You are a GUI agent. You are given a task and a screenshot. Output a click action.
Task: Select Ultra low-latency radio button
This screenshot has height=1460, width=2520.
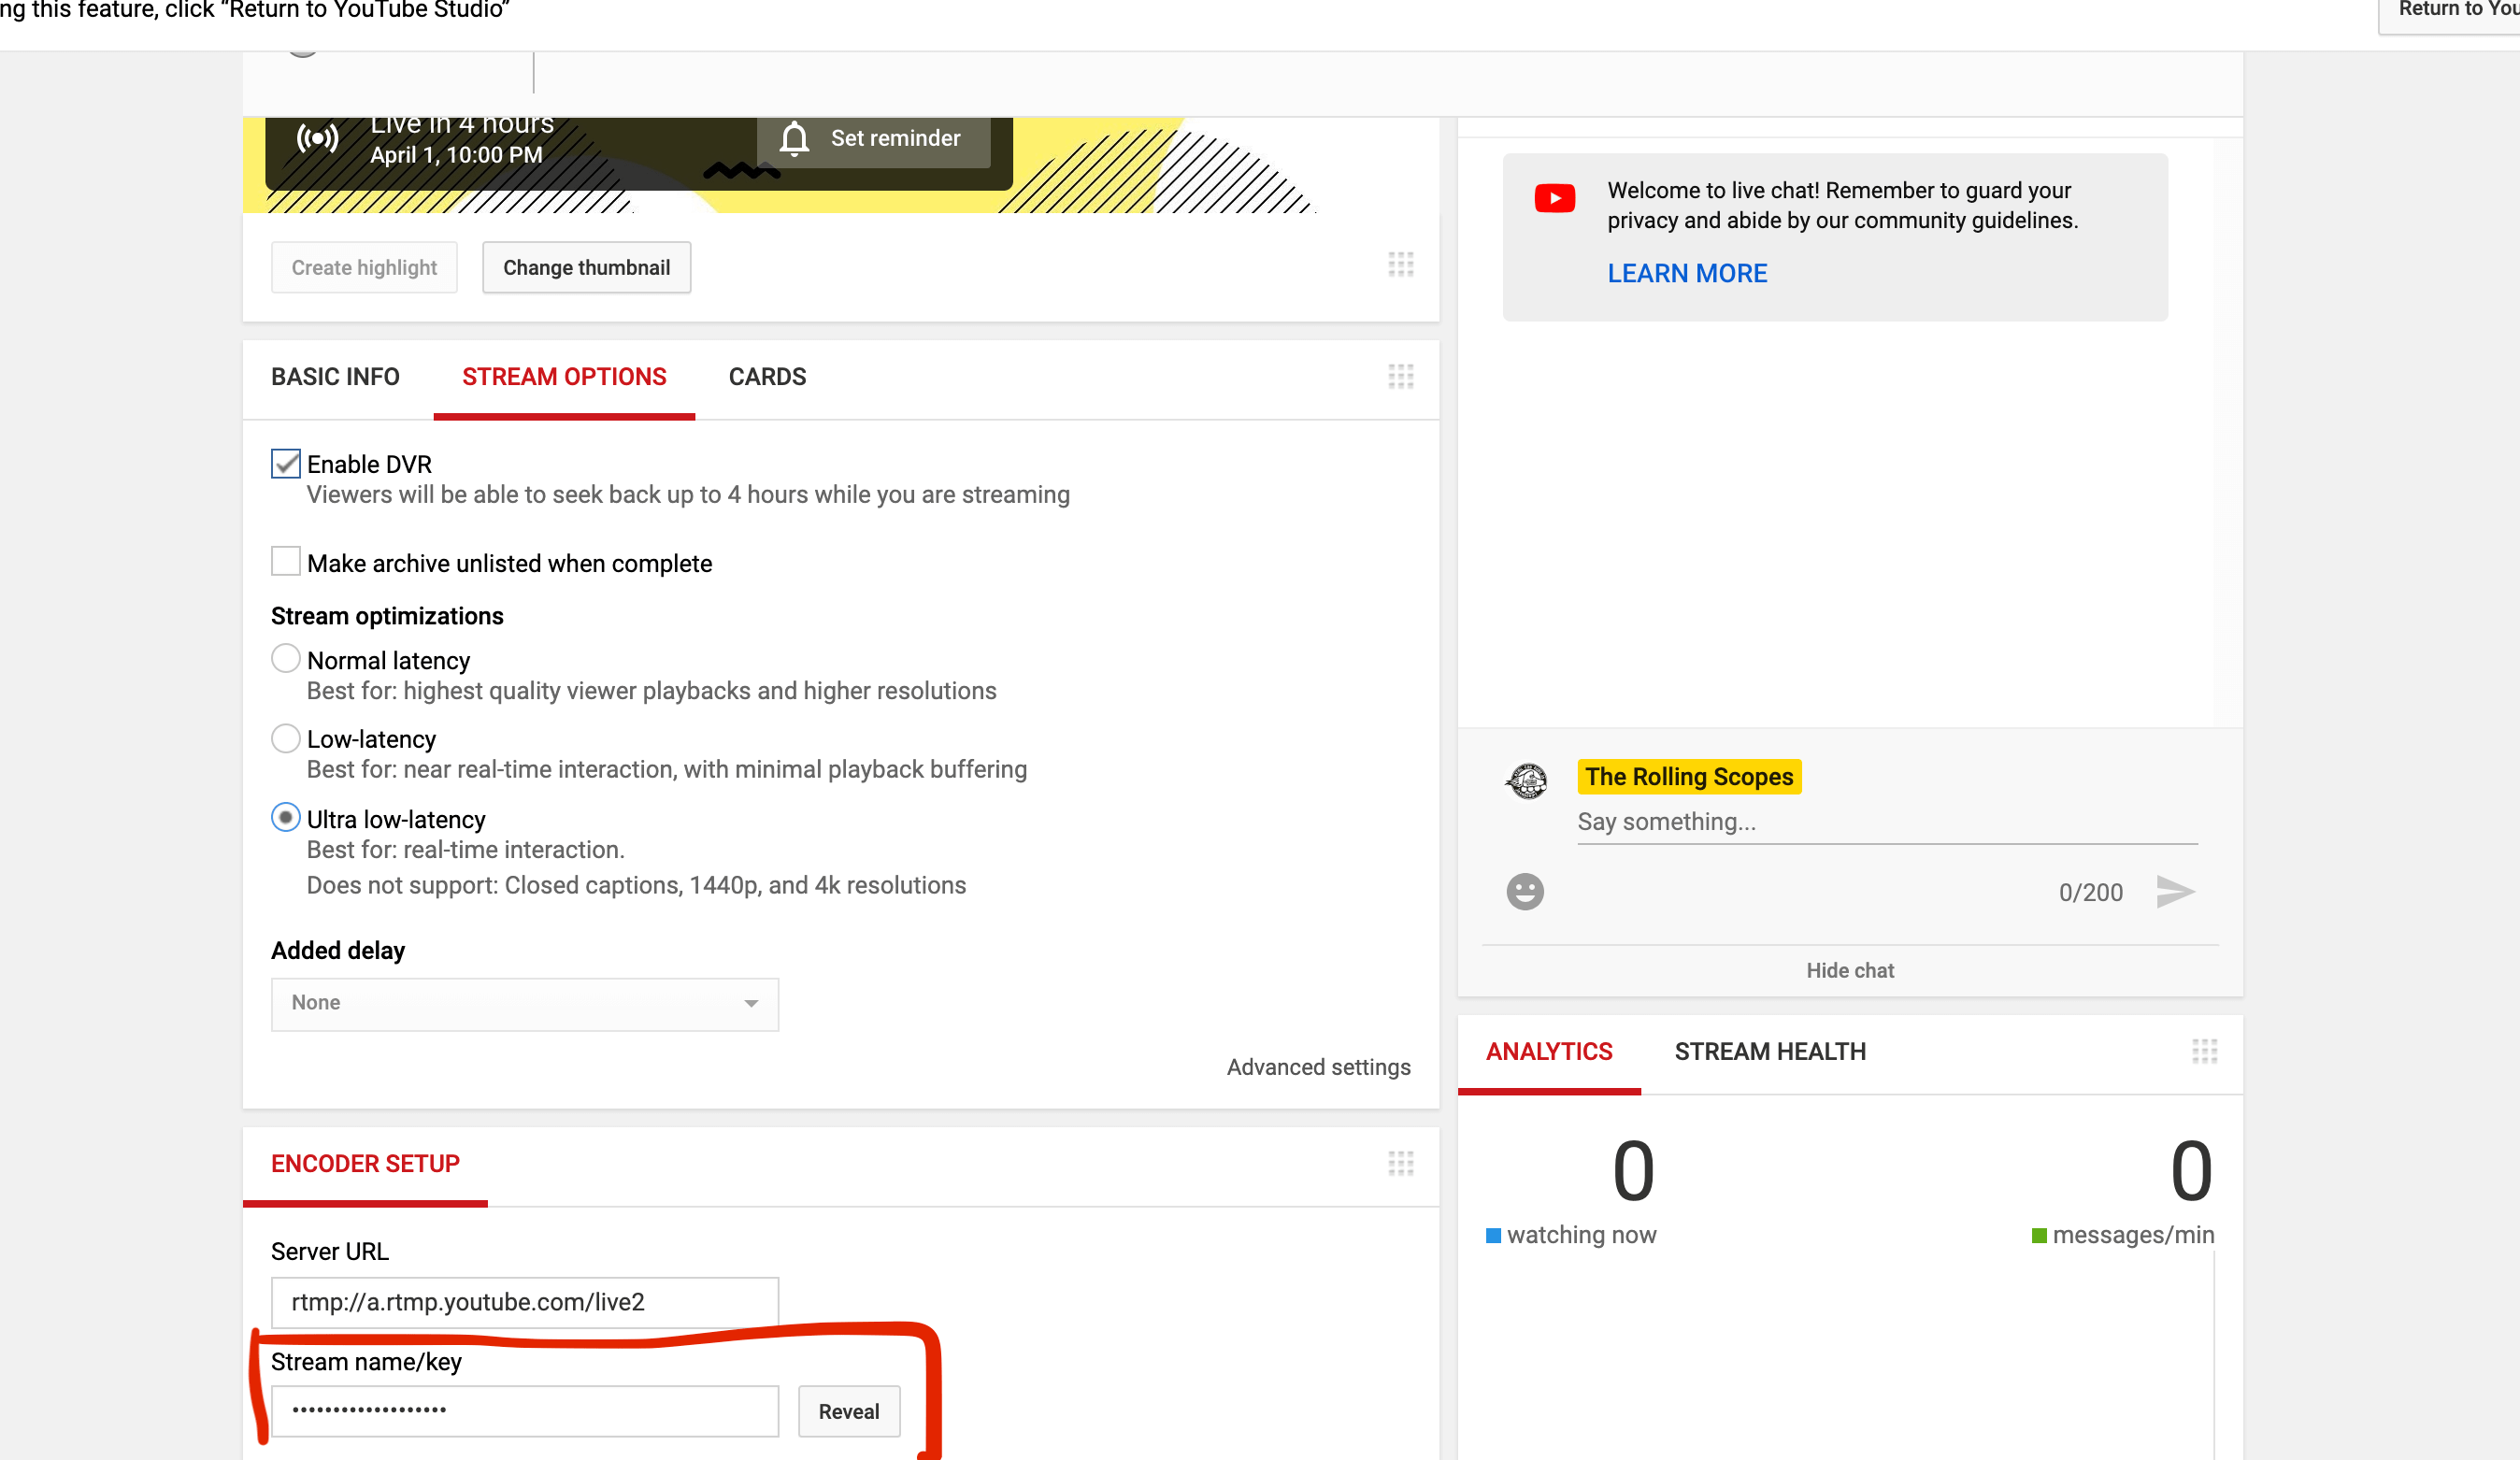click(x=283, y=819)
